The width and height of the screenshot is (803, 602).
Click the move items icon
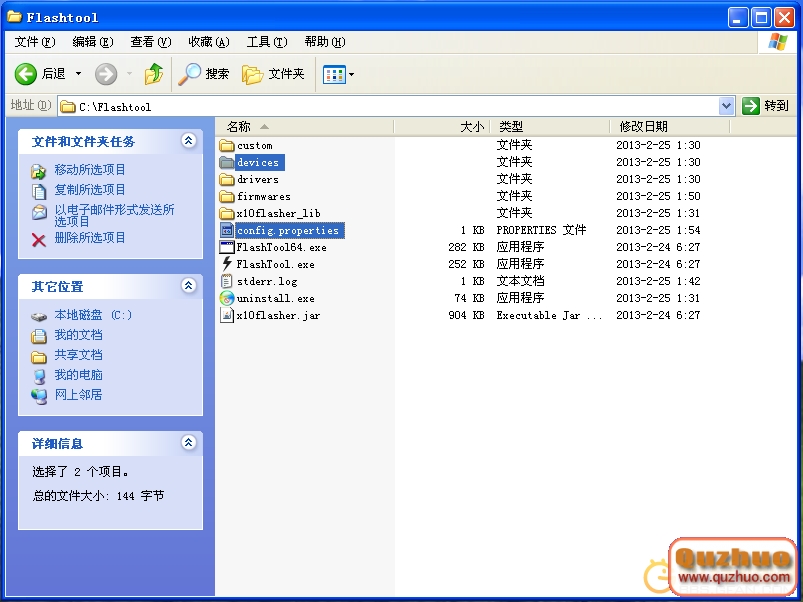(39, 171)
